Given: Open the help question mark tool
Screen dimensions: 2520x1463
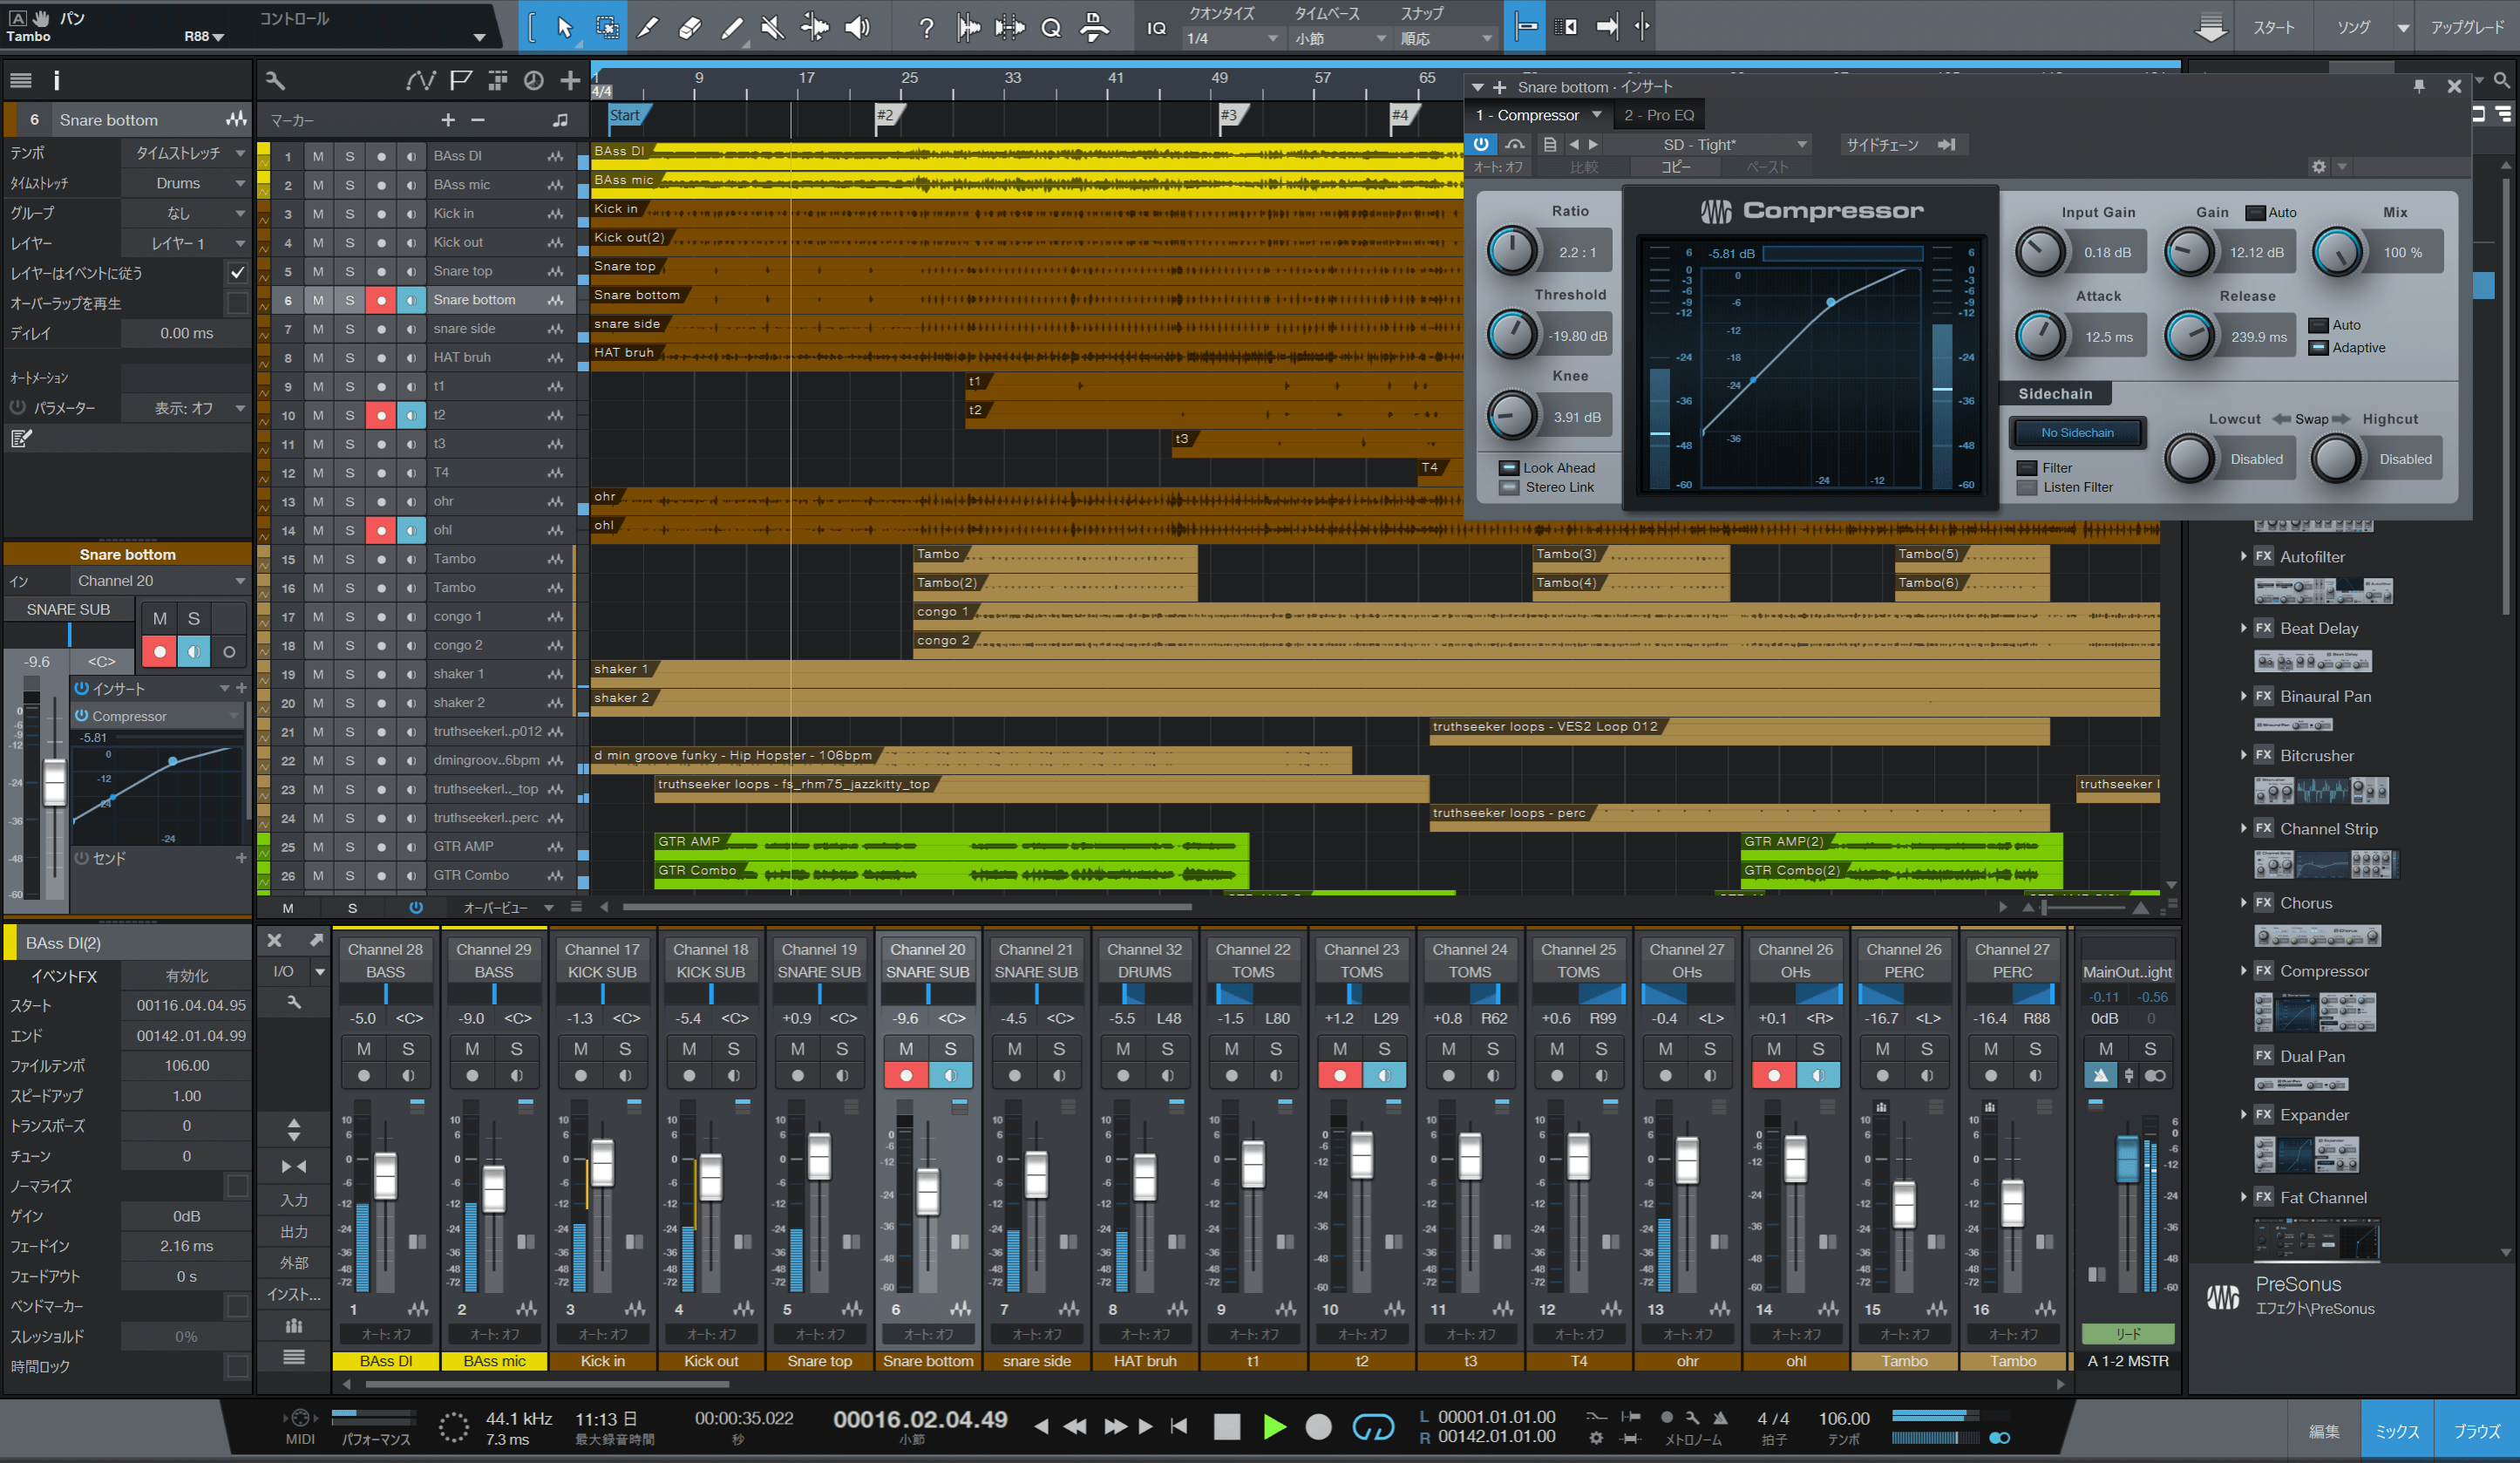Looking at the screenshot, I should [926, 27].
